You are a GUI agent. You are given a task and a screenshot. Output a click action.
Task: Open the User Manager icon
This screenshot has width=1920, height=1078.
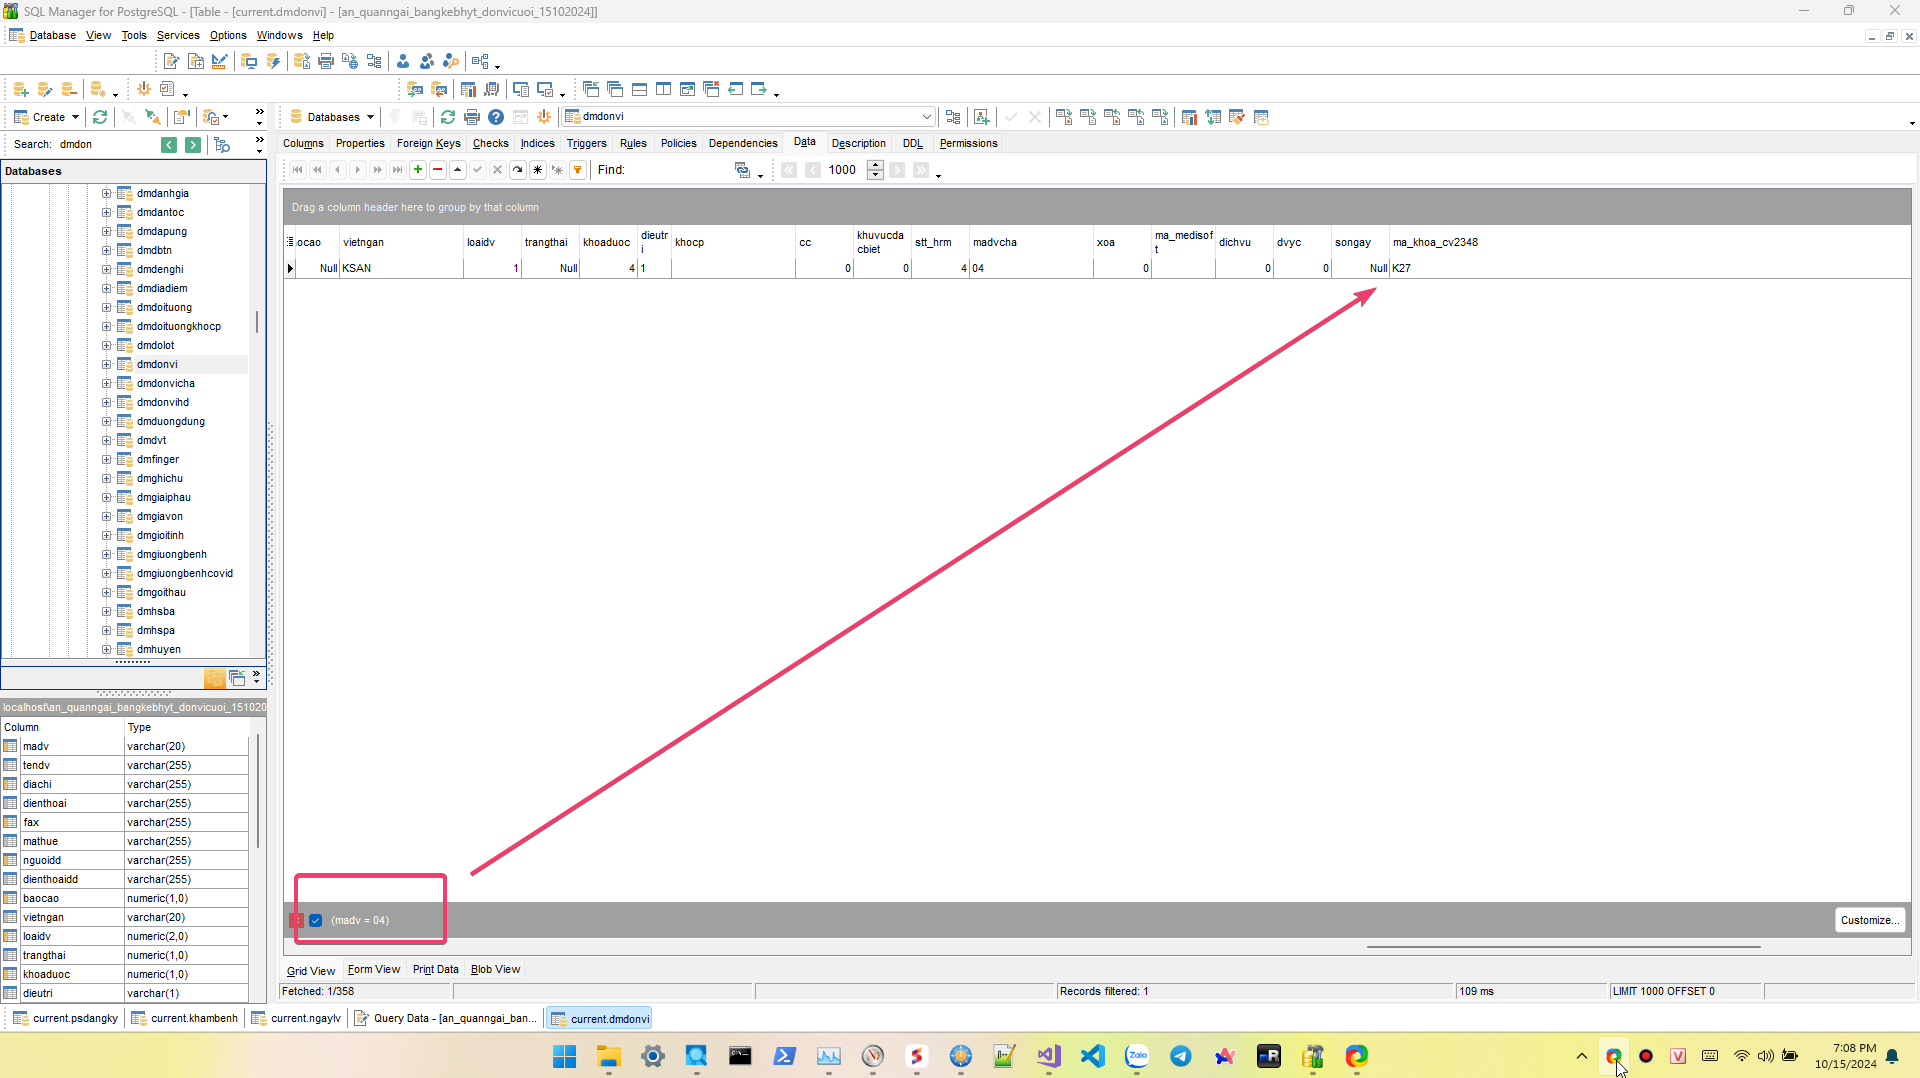(x=403, y=61)
